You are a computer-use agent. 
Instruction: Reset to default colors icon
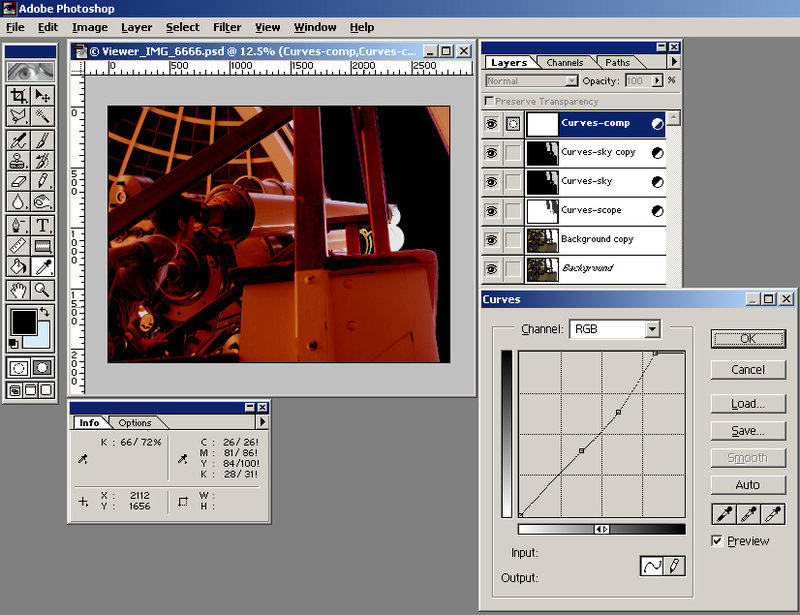pyautogui.click(x=14, y=343)
